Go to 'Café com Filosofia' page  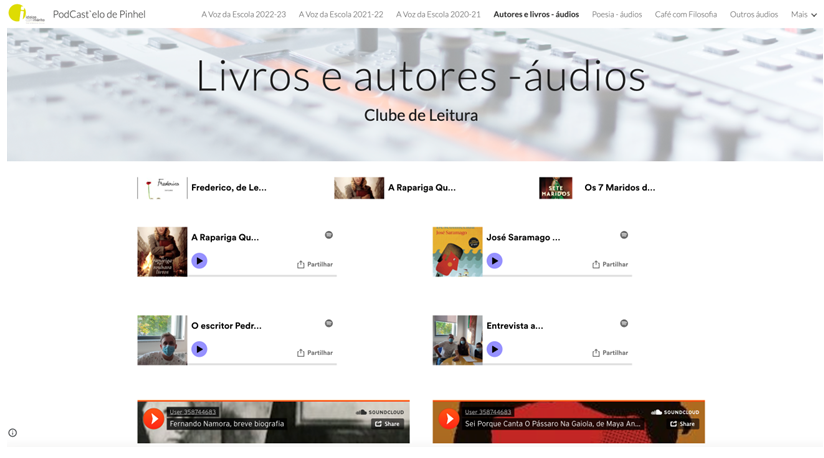(685, 15)
